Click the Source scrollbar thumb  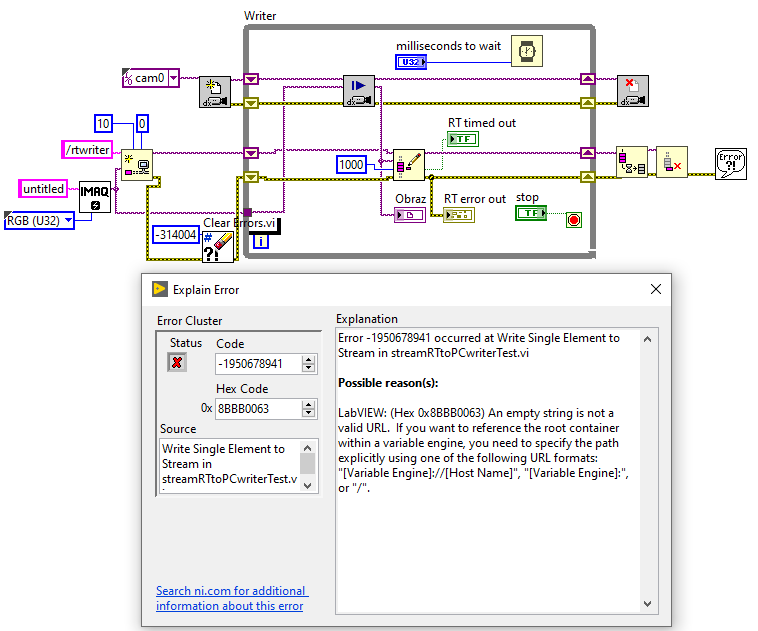tap(307, 463)
